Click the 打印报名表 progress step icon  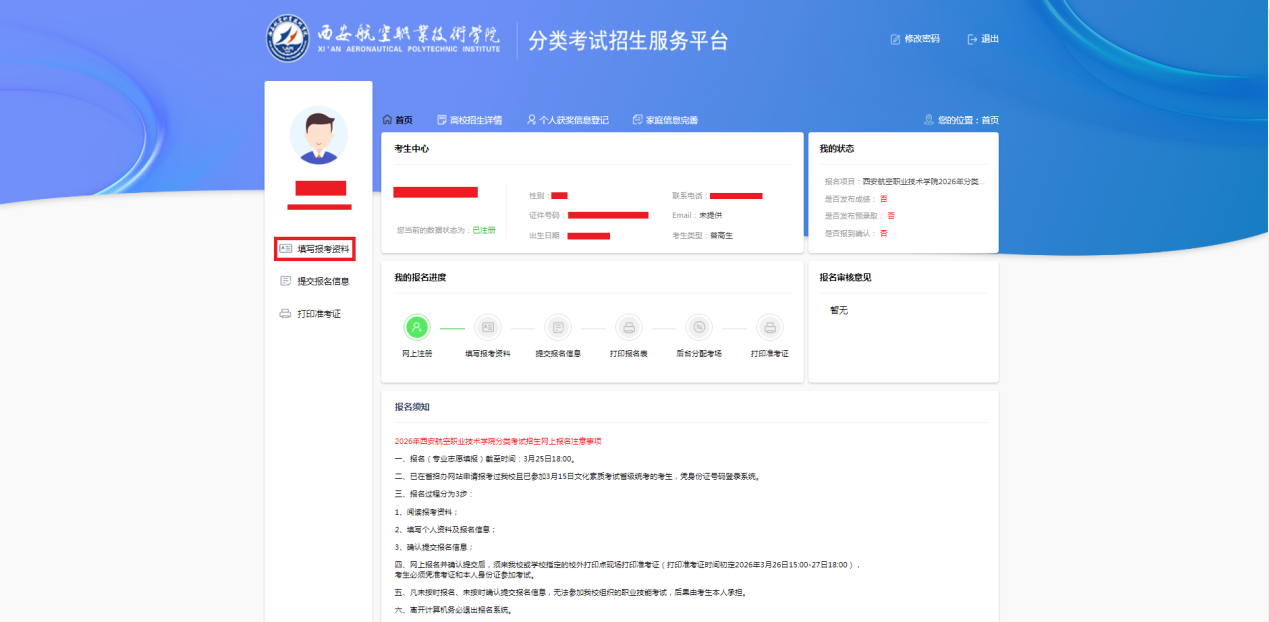[x=629, y=327]
